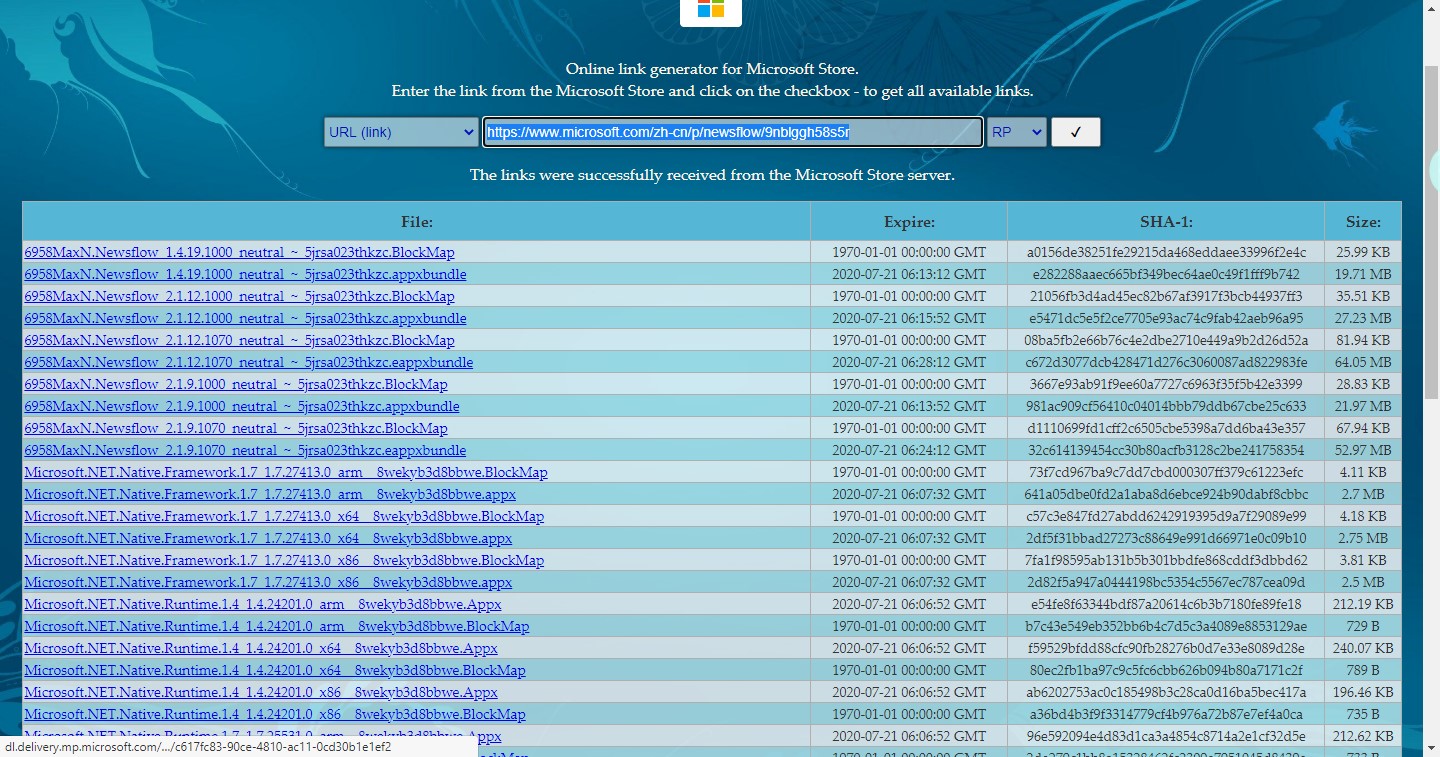Open NET.Native.Framework.1.7 x64 BlockMap link
Viewport: 1440px width, 757px height.
click(x=284, y=516)
